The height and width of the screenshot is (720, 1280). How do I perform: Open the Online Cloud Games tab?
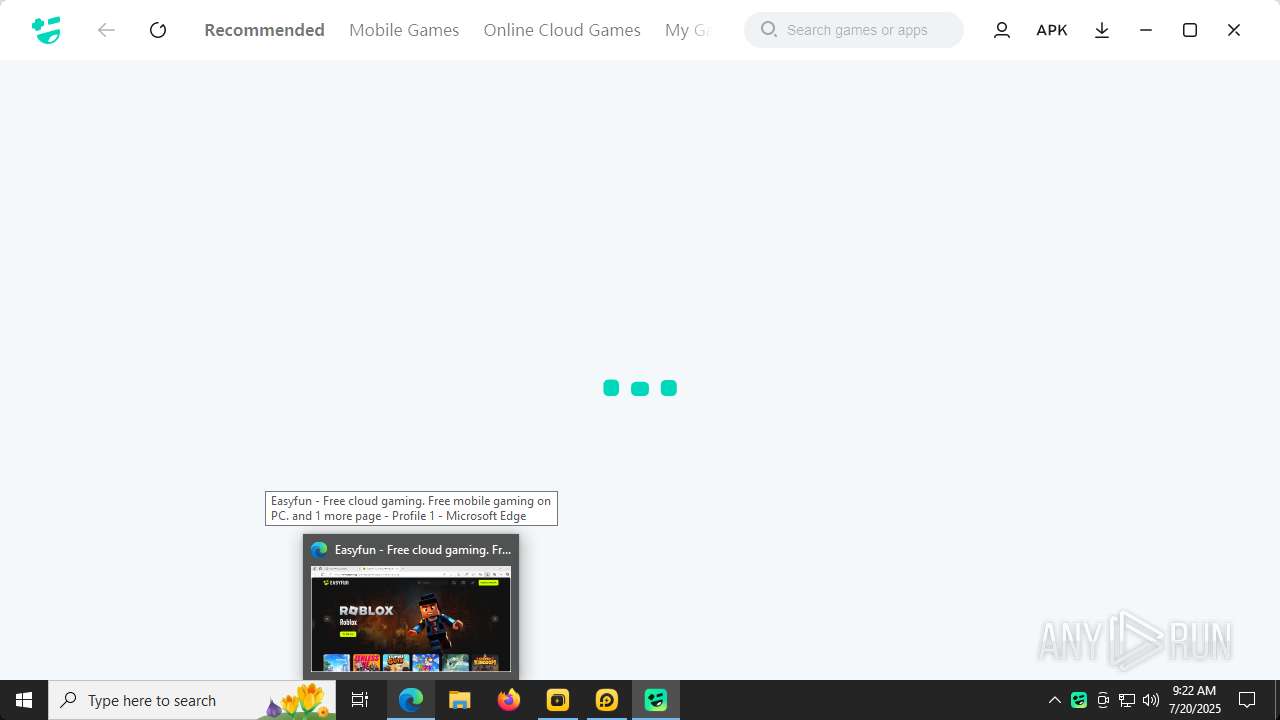pyautogui.click(x=562, y=30)
